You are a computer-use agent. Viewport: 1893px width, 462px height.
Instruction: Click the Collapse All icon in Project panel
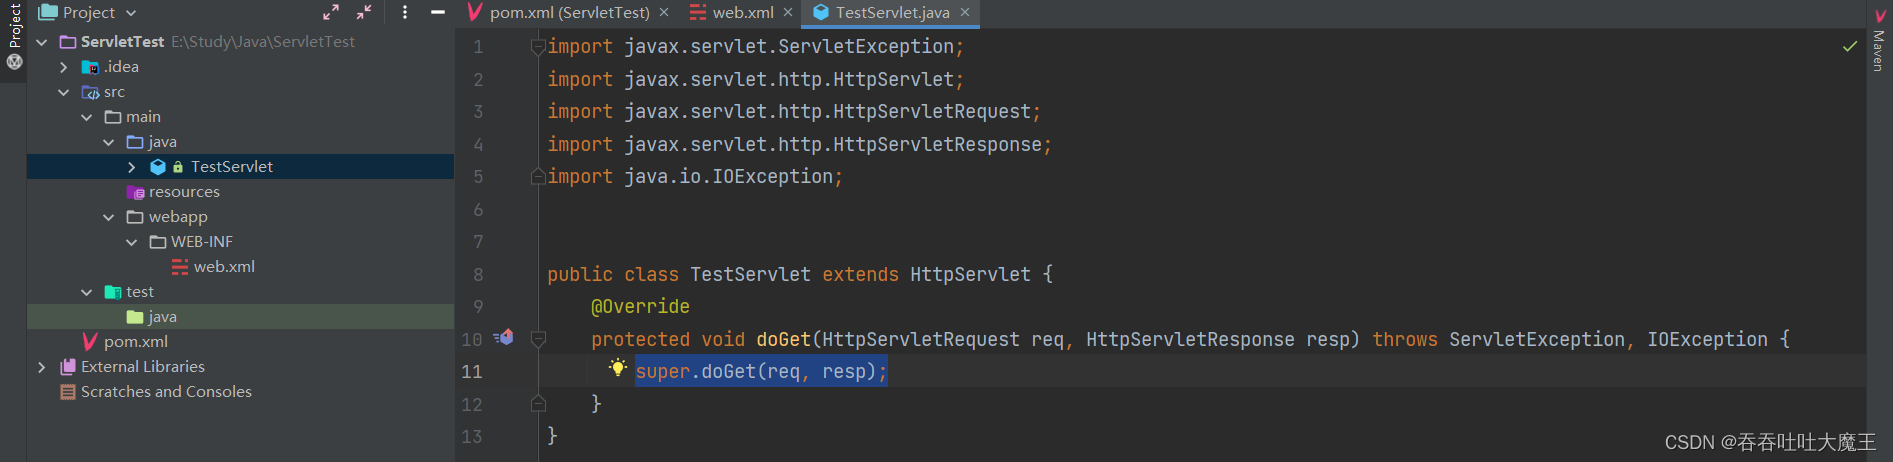(364, 12)
